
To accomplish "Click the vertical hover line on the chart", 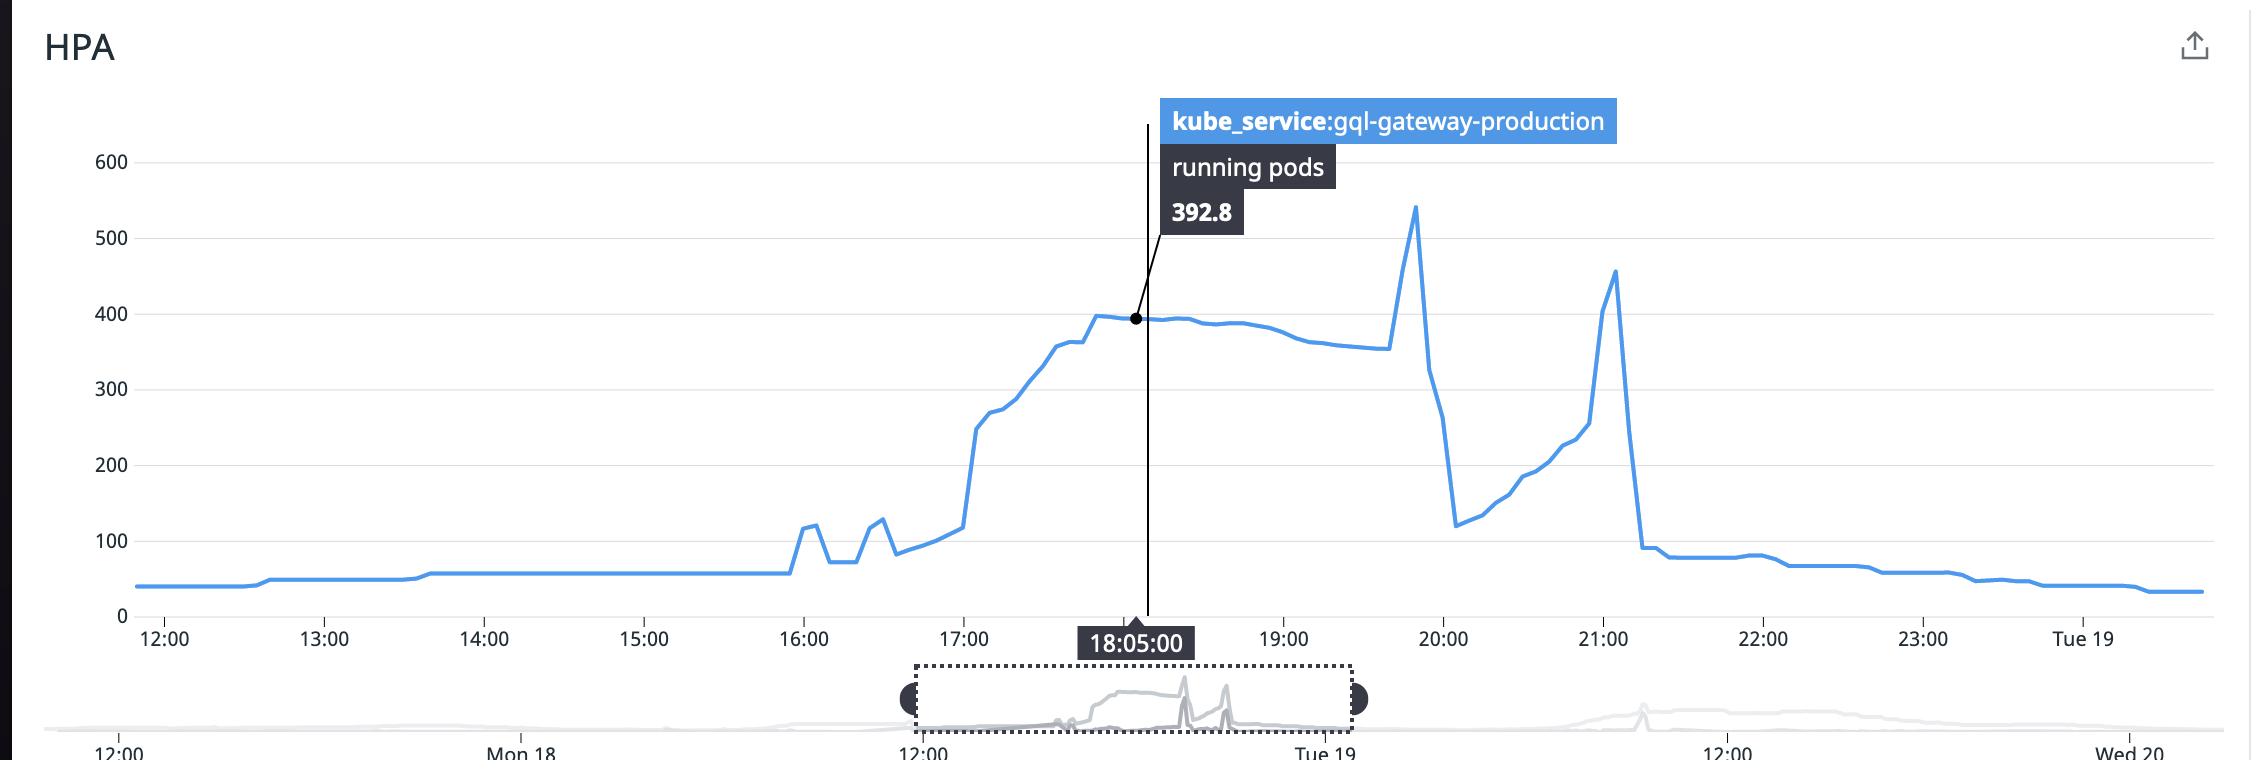I will tap(1146, 450).
